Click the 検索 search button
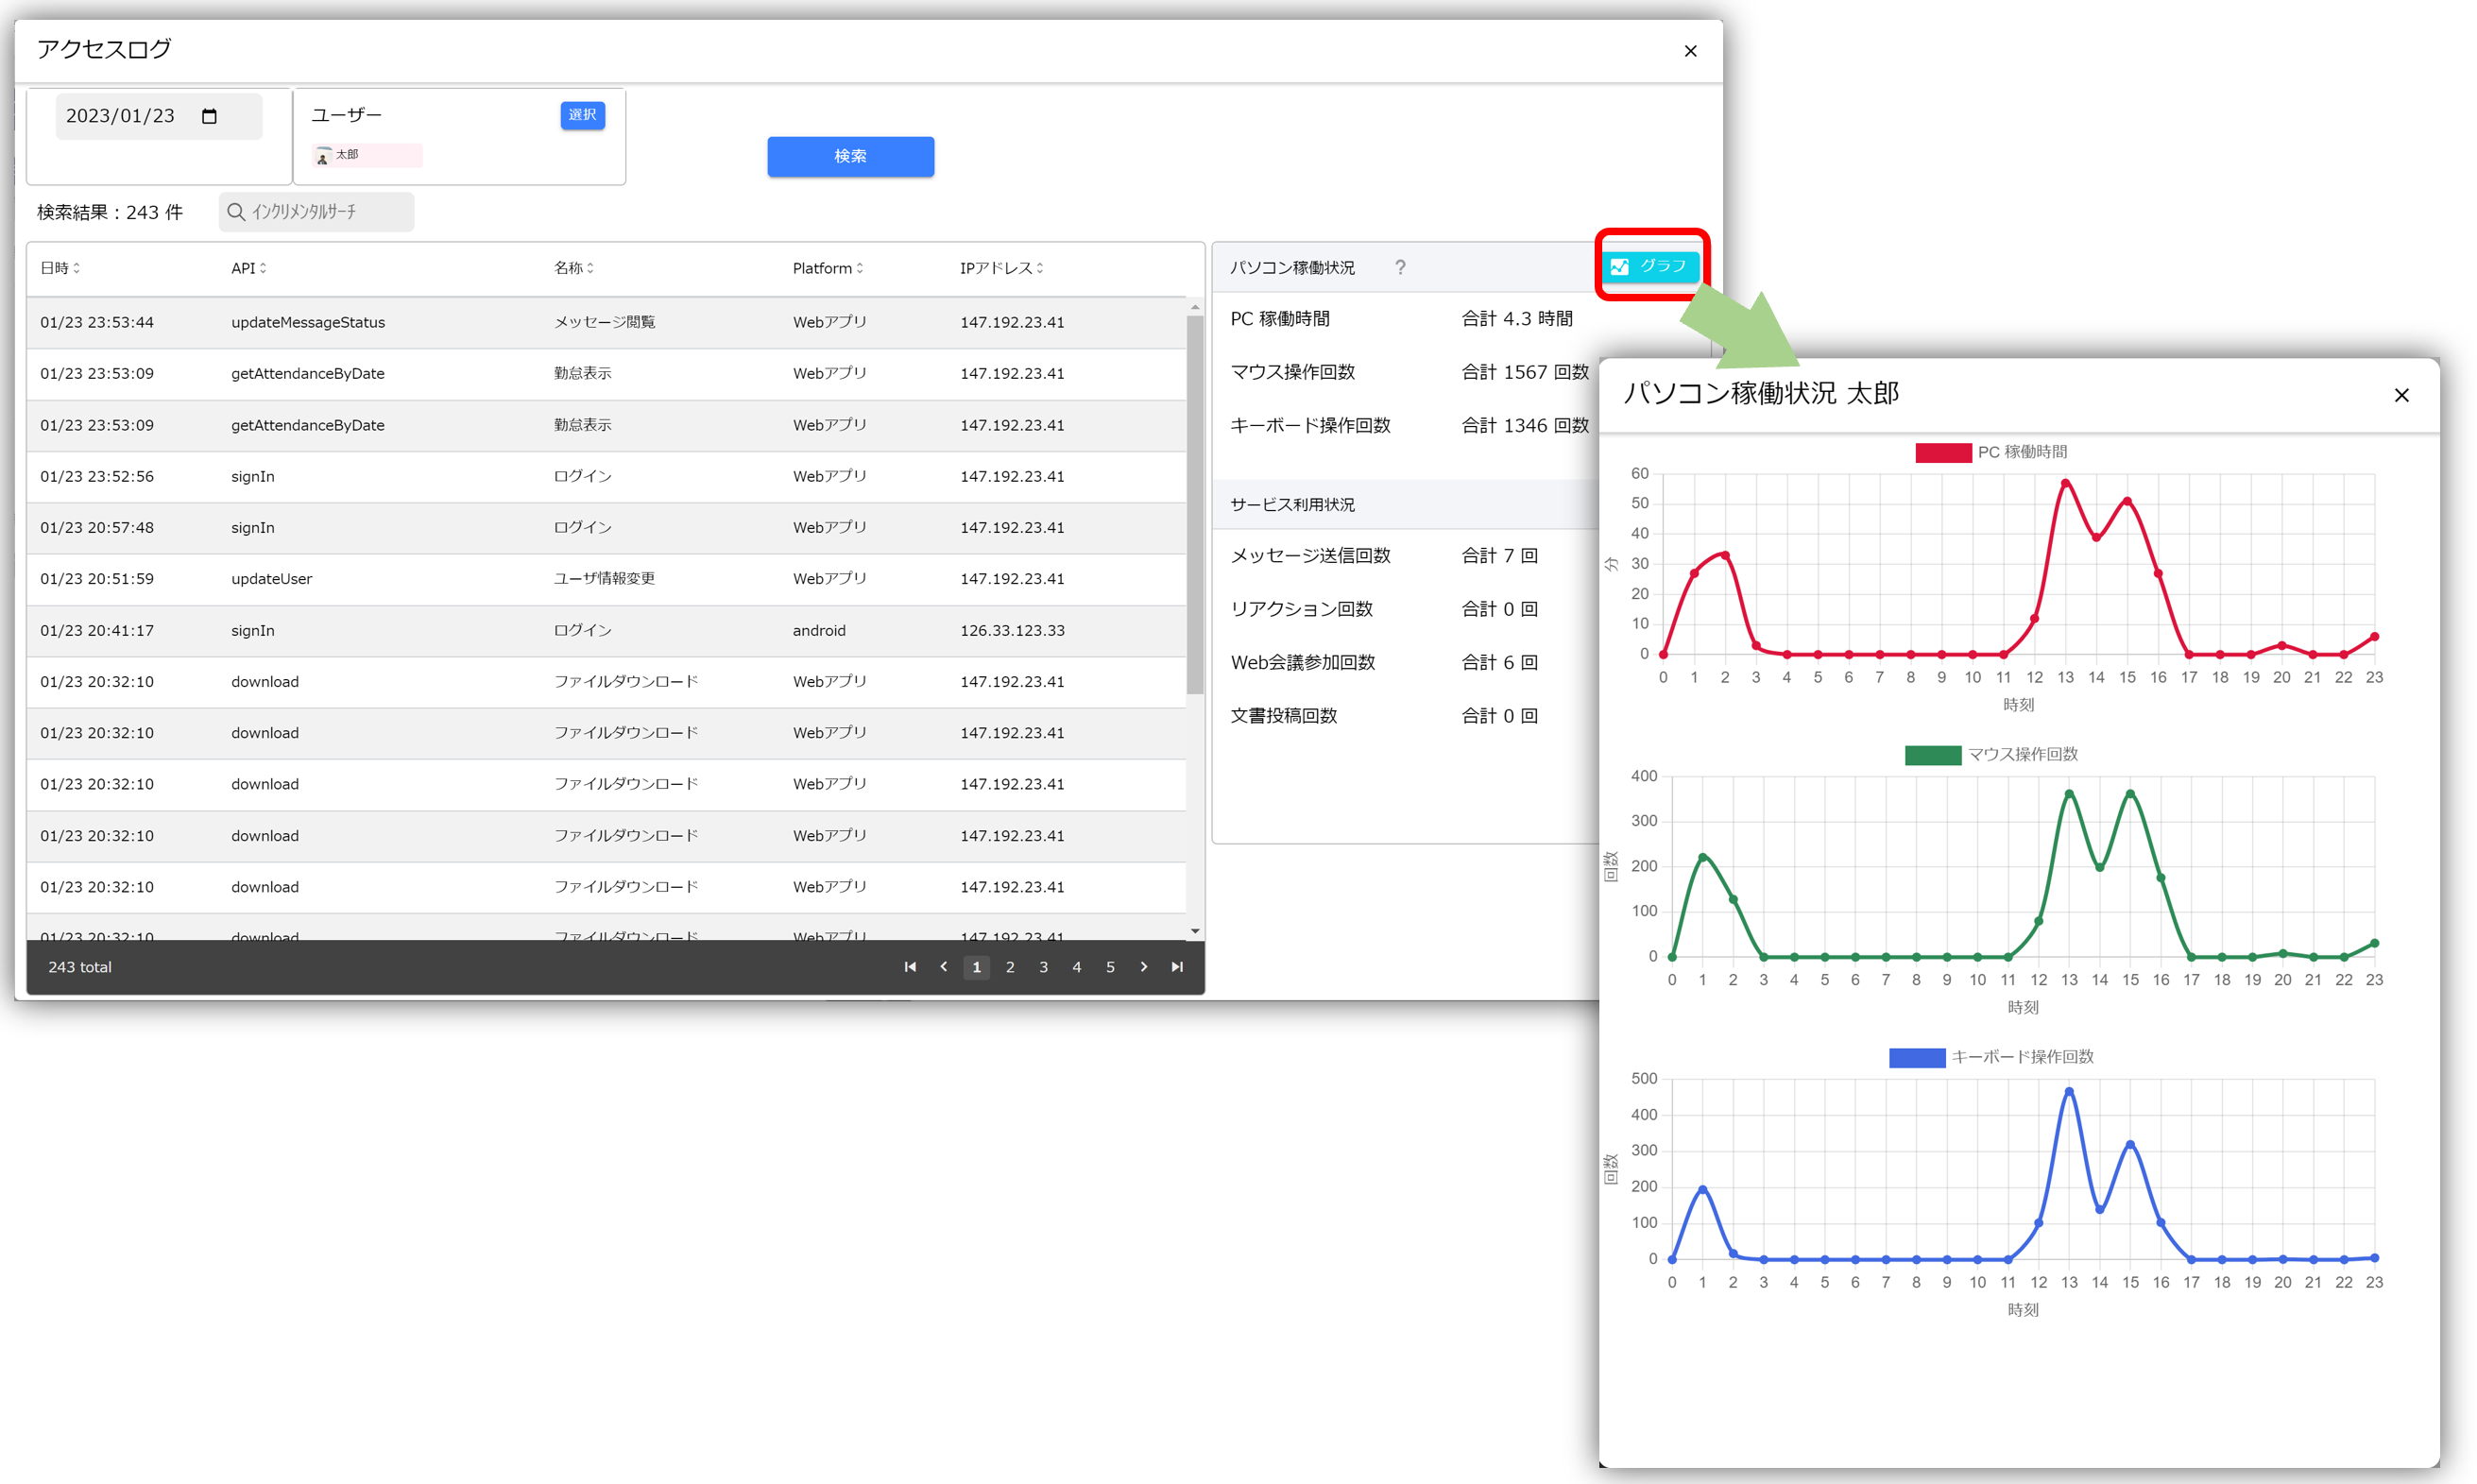 coord(850,156)
